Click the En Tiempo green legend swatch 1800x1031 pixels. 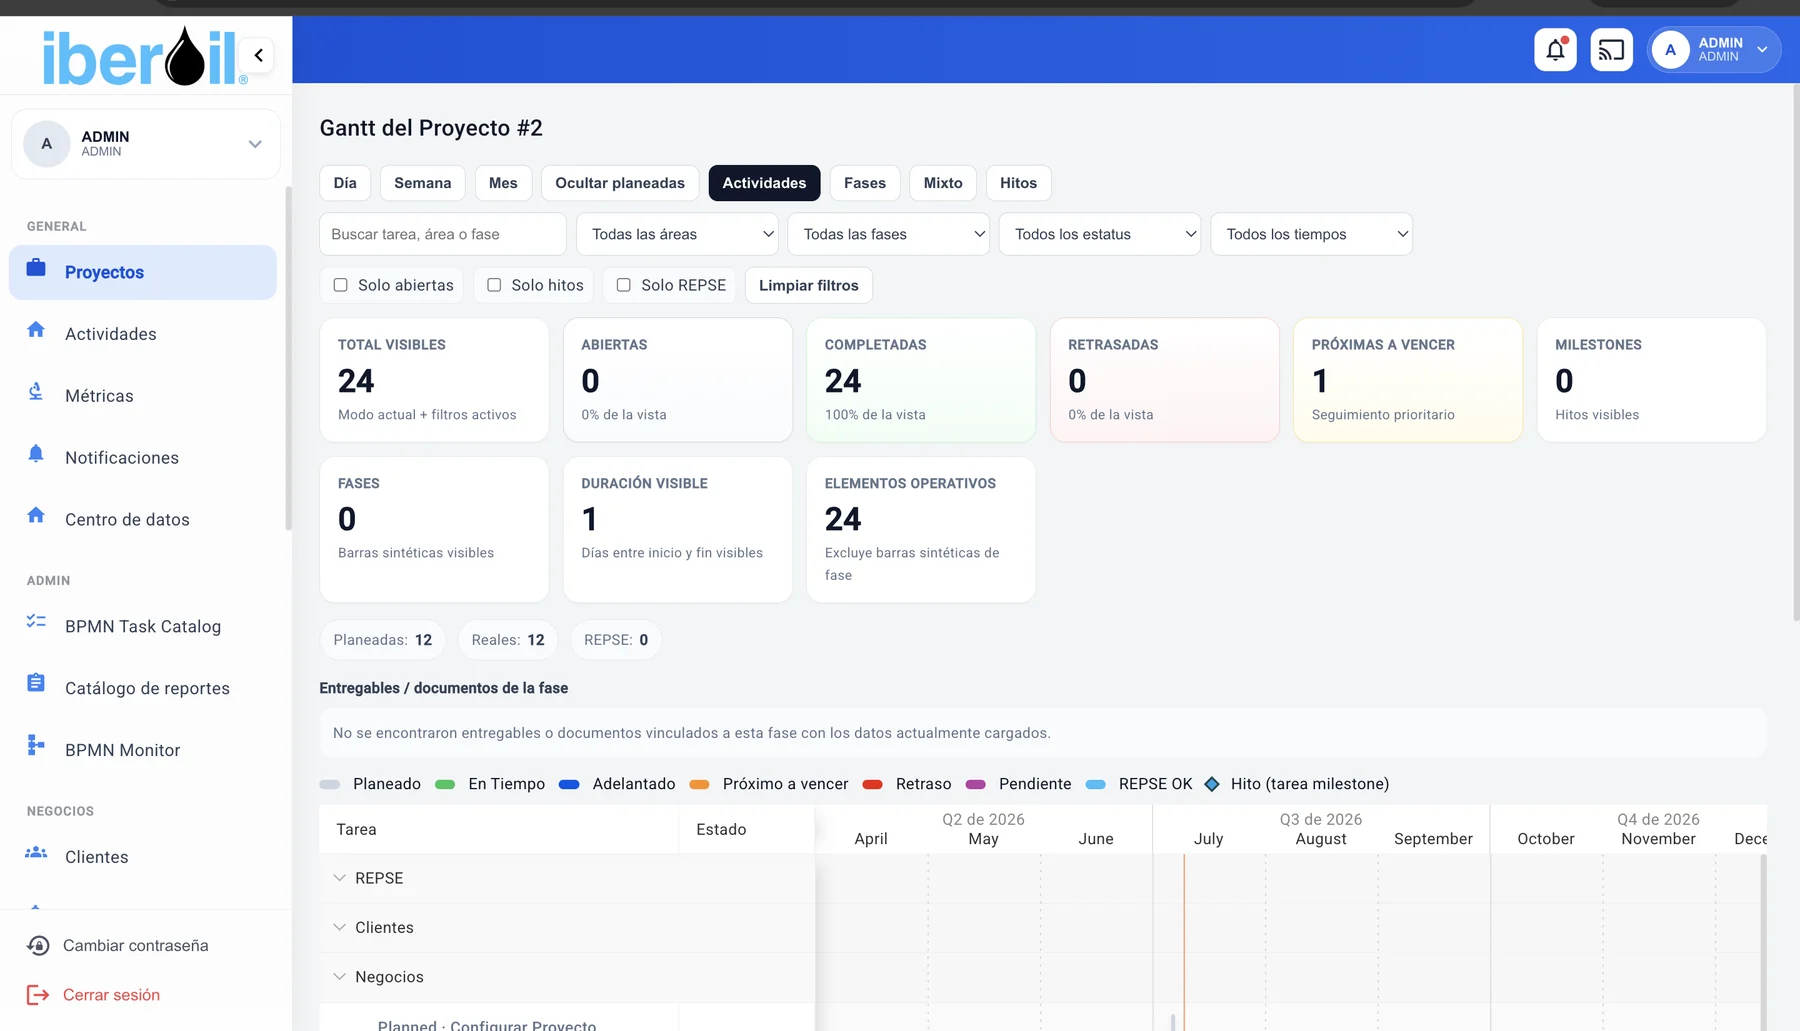click(445, 785)
